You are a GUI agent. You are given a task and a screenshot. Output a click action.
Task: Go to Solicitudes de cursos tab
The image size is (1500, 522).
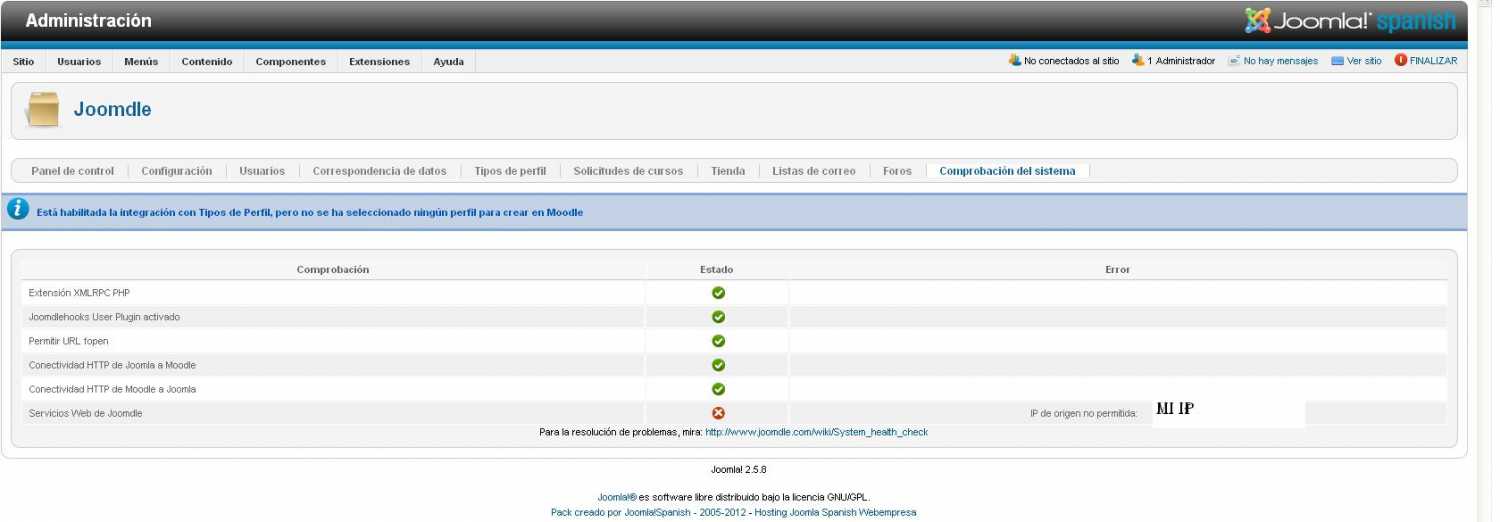628,171
